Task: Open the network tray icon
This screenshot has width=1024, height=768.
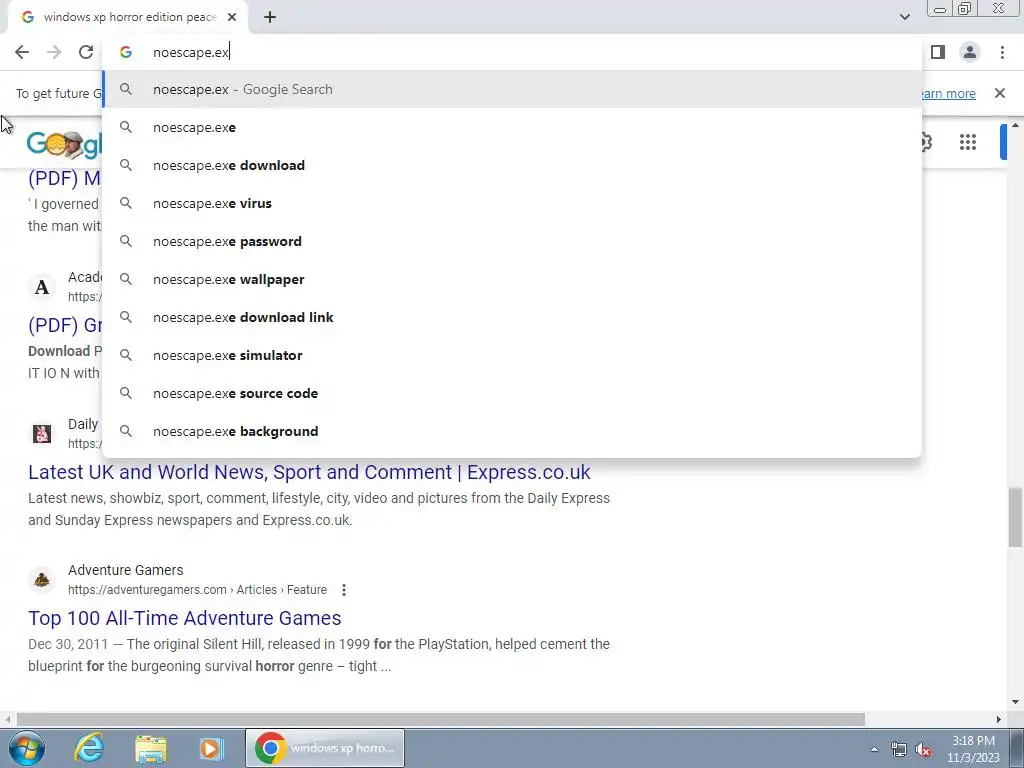Action: (899, 749)
